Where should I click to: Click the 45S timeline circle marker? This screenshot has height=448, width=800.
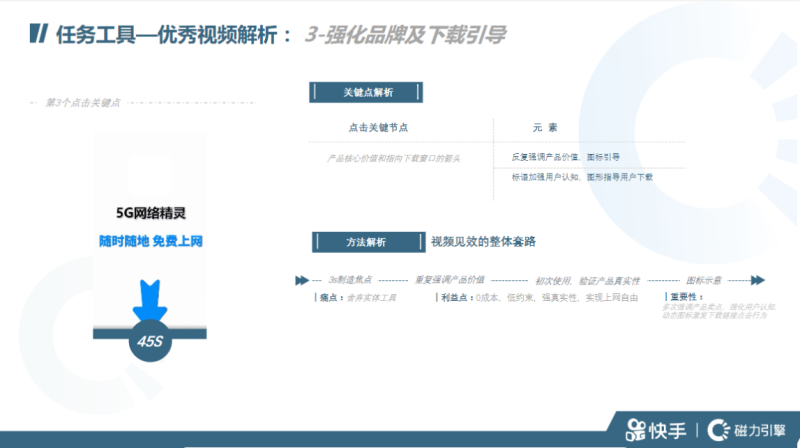tap(150, 341)
